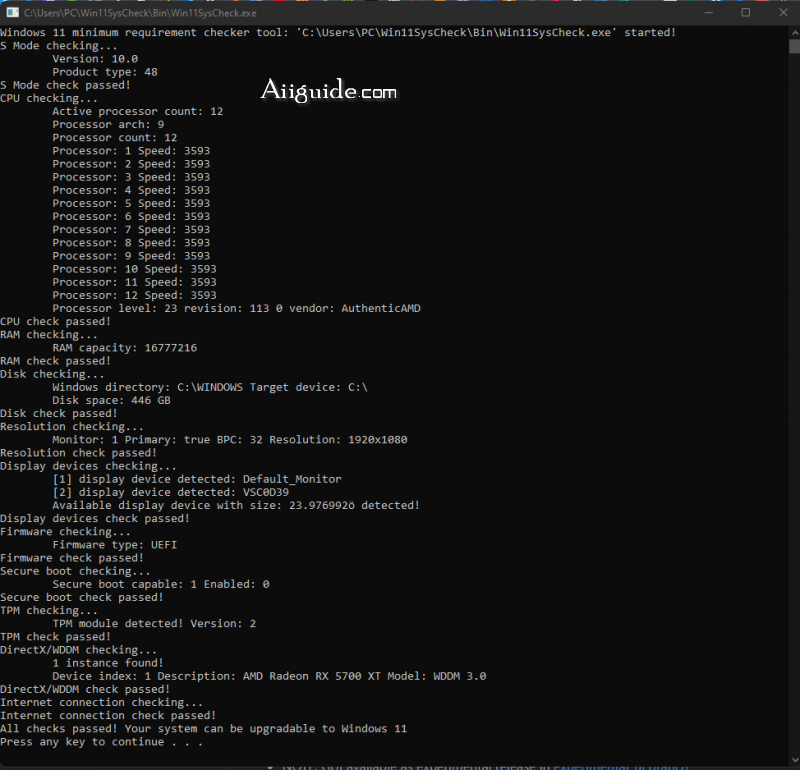Click the 'TPM module detected! Version: 2' line
This screenshot has height=770, width=800.
(154, 624)
